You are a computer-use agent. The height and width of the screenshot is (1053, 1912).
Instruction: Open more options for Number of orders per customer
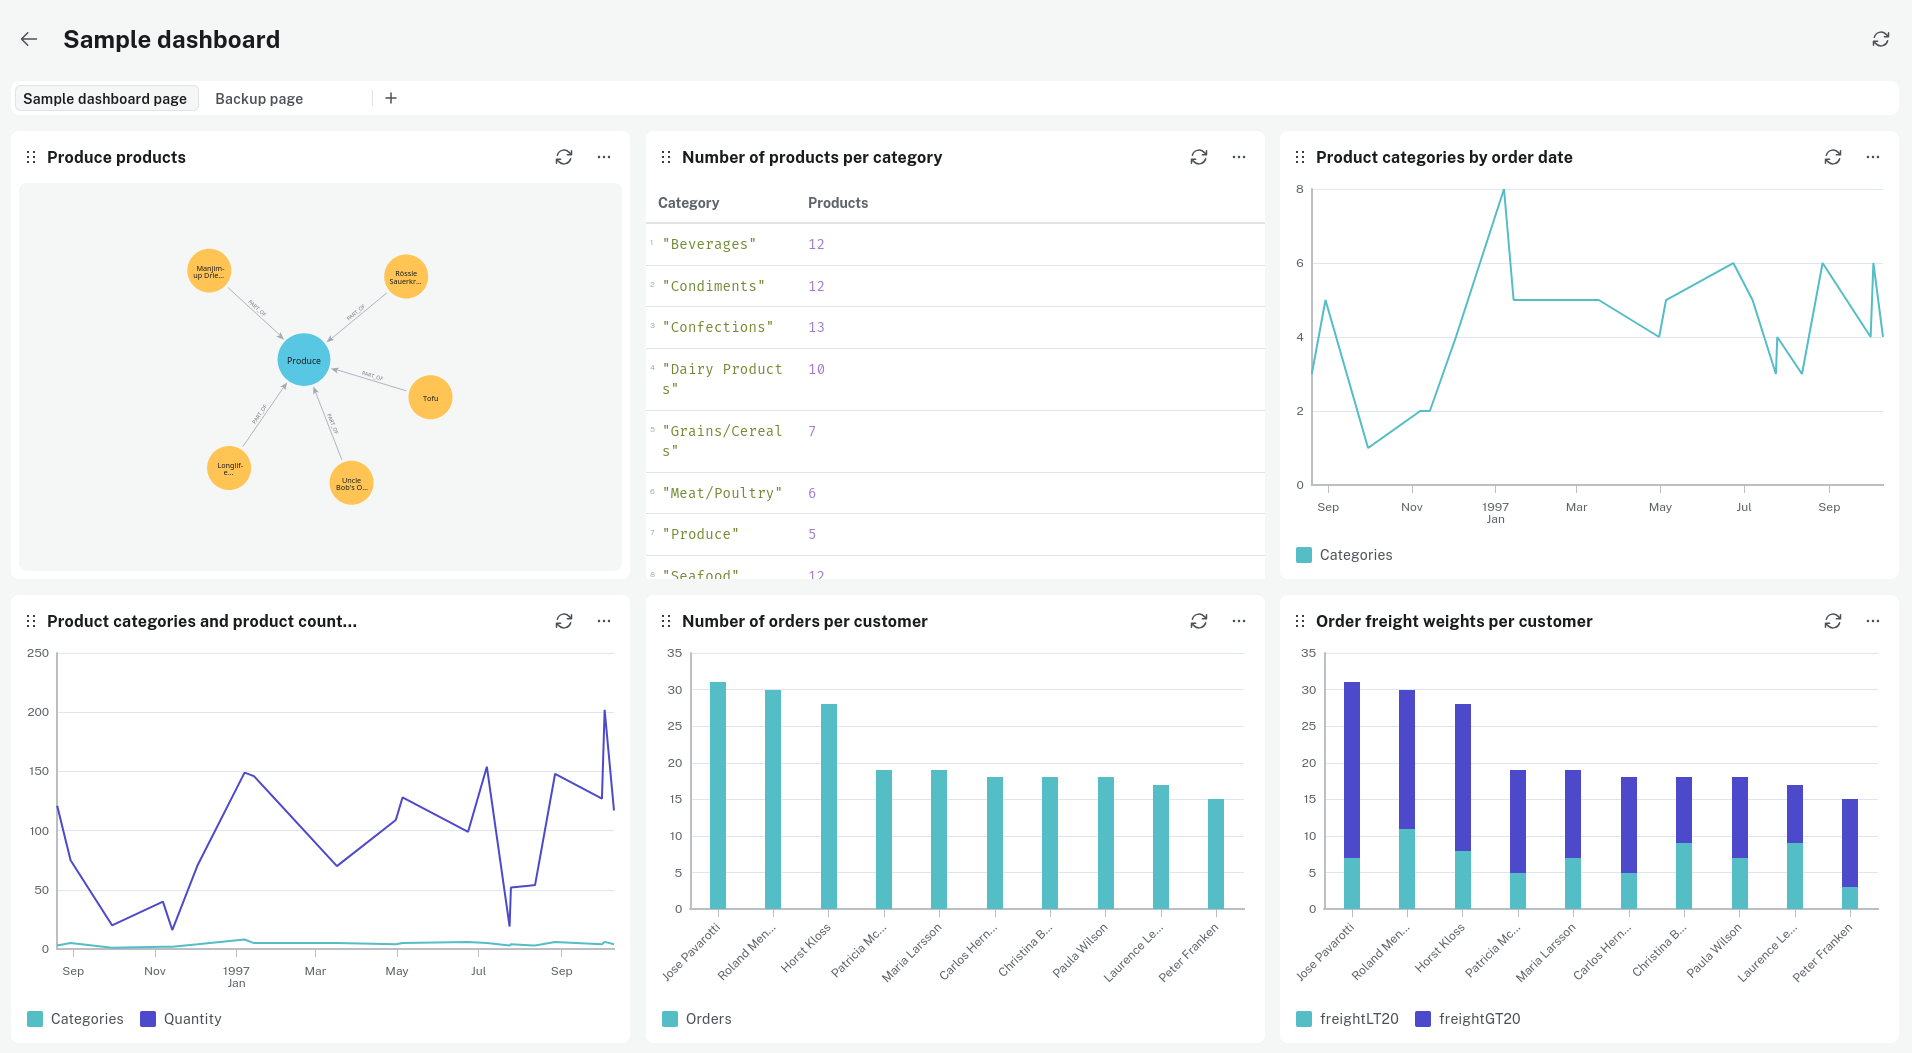pyautogui.click(x=1238, y=621)
